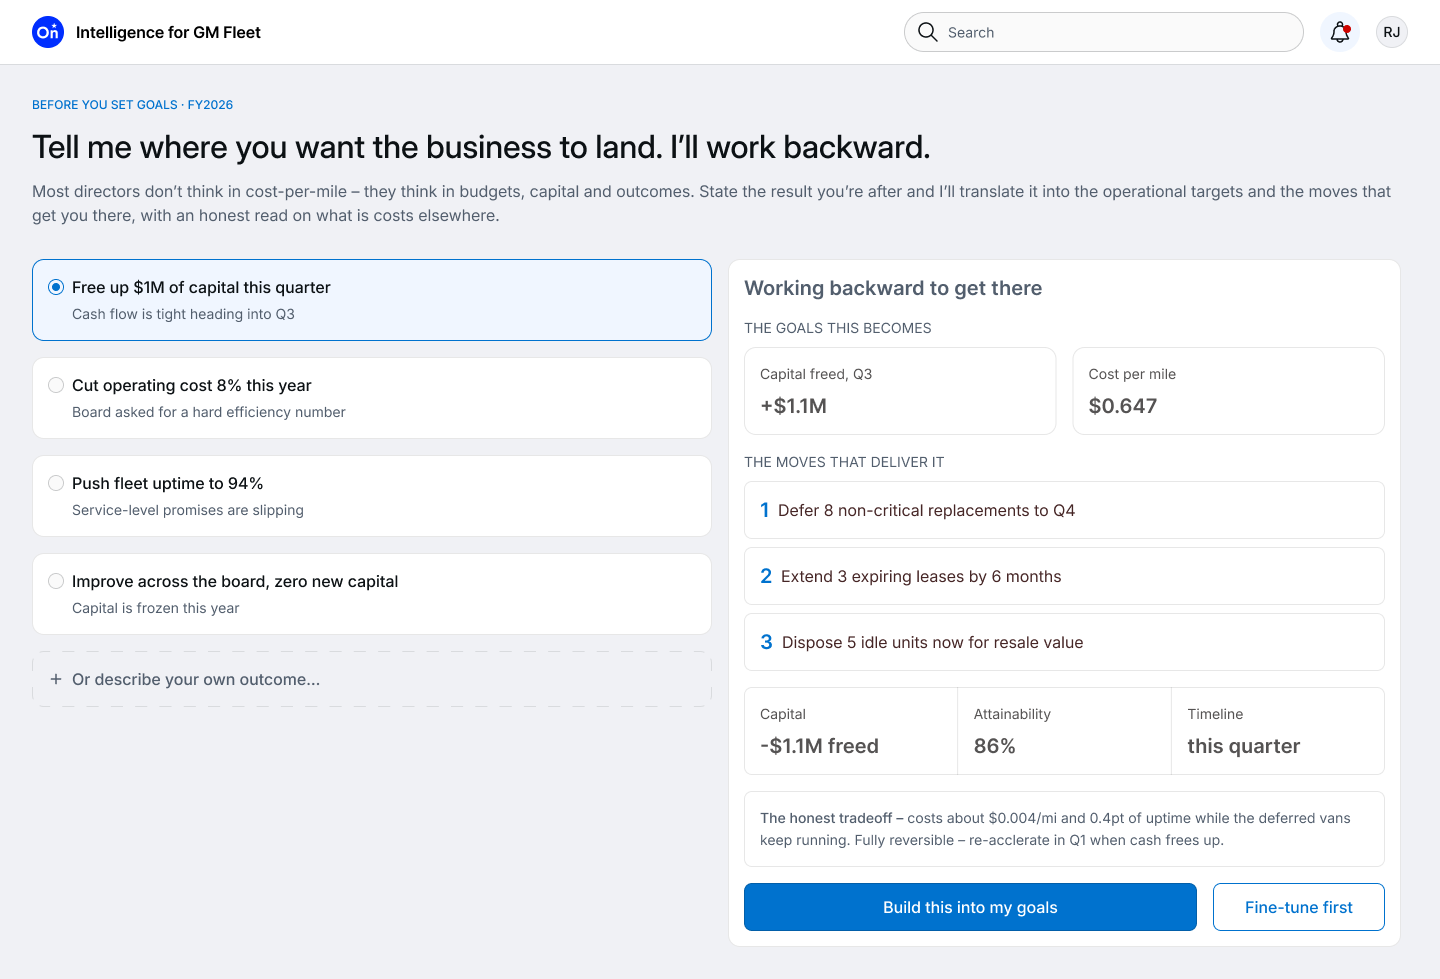Select the Free up $1M of capital radio button

coord(56,287)
